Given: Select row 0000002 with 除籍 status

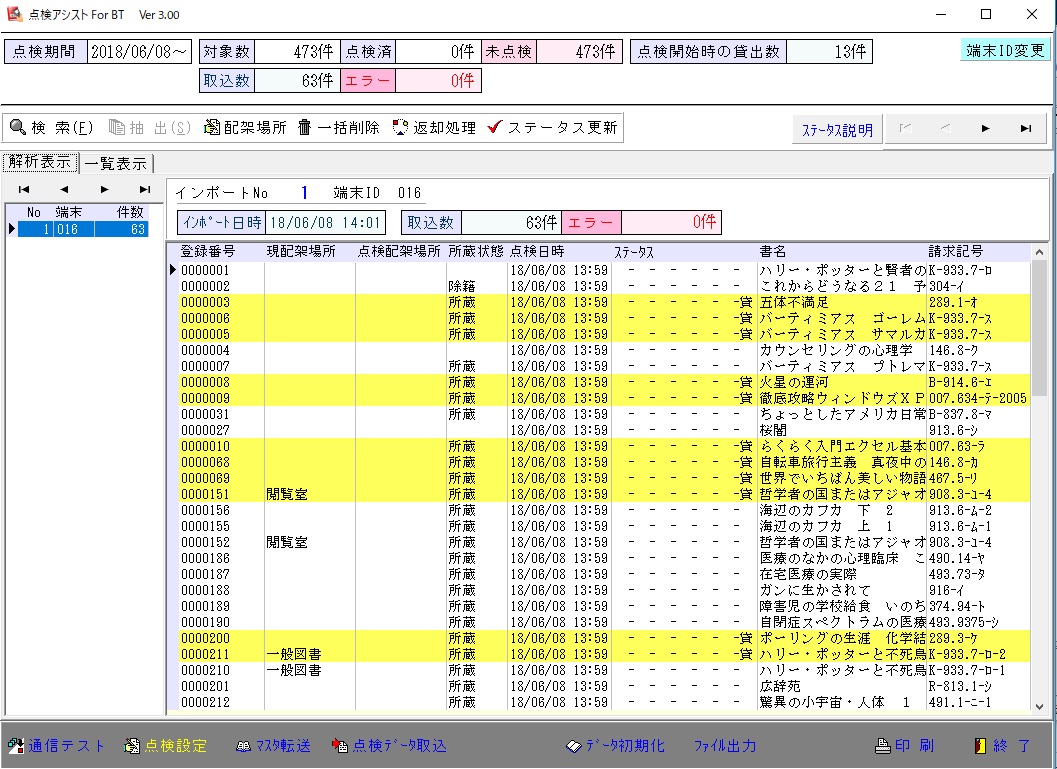Looking at the screenshot, I should pyautogui.click(x=604, y=286).
